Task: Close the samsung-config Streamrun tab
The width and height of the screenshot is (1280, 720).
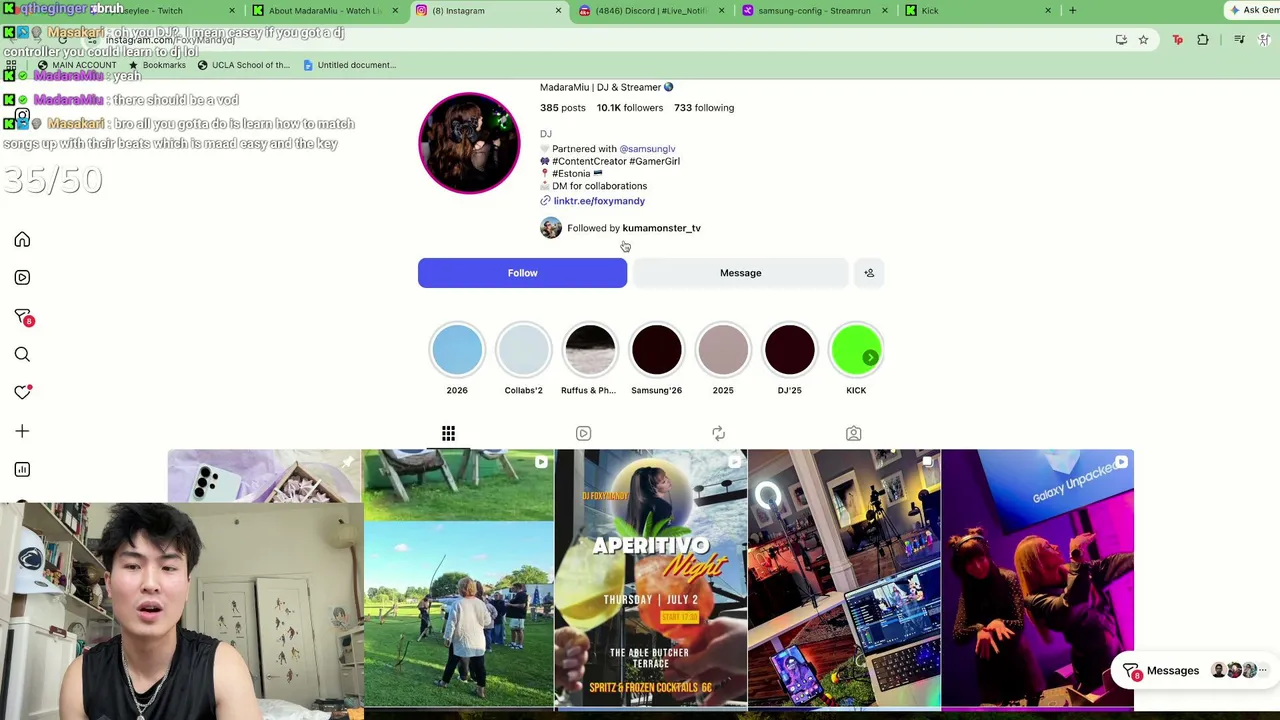Action: pos(884,11)
